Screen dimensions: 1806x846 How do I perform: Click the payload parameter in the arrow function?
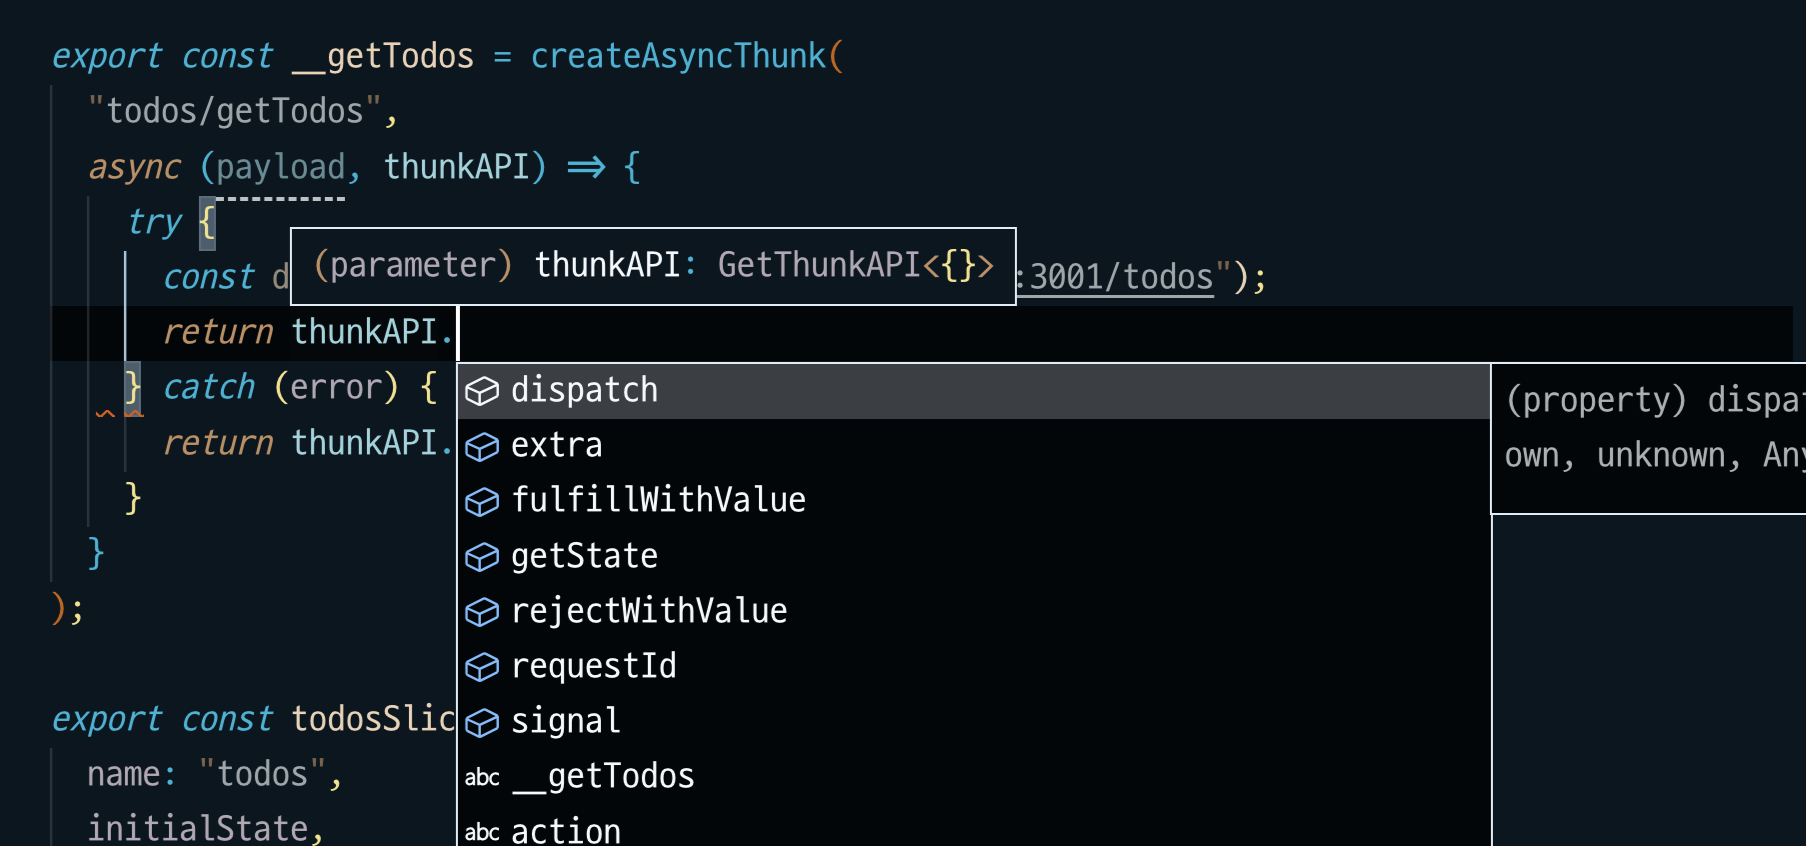(281, 167)
